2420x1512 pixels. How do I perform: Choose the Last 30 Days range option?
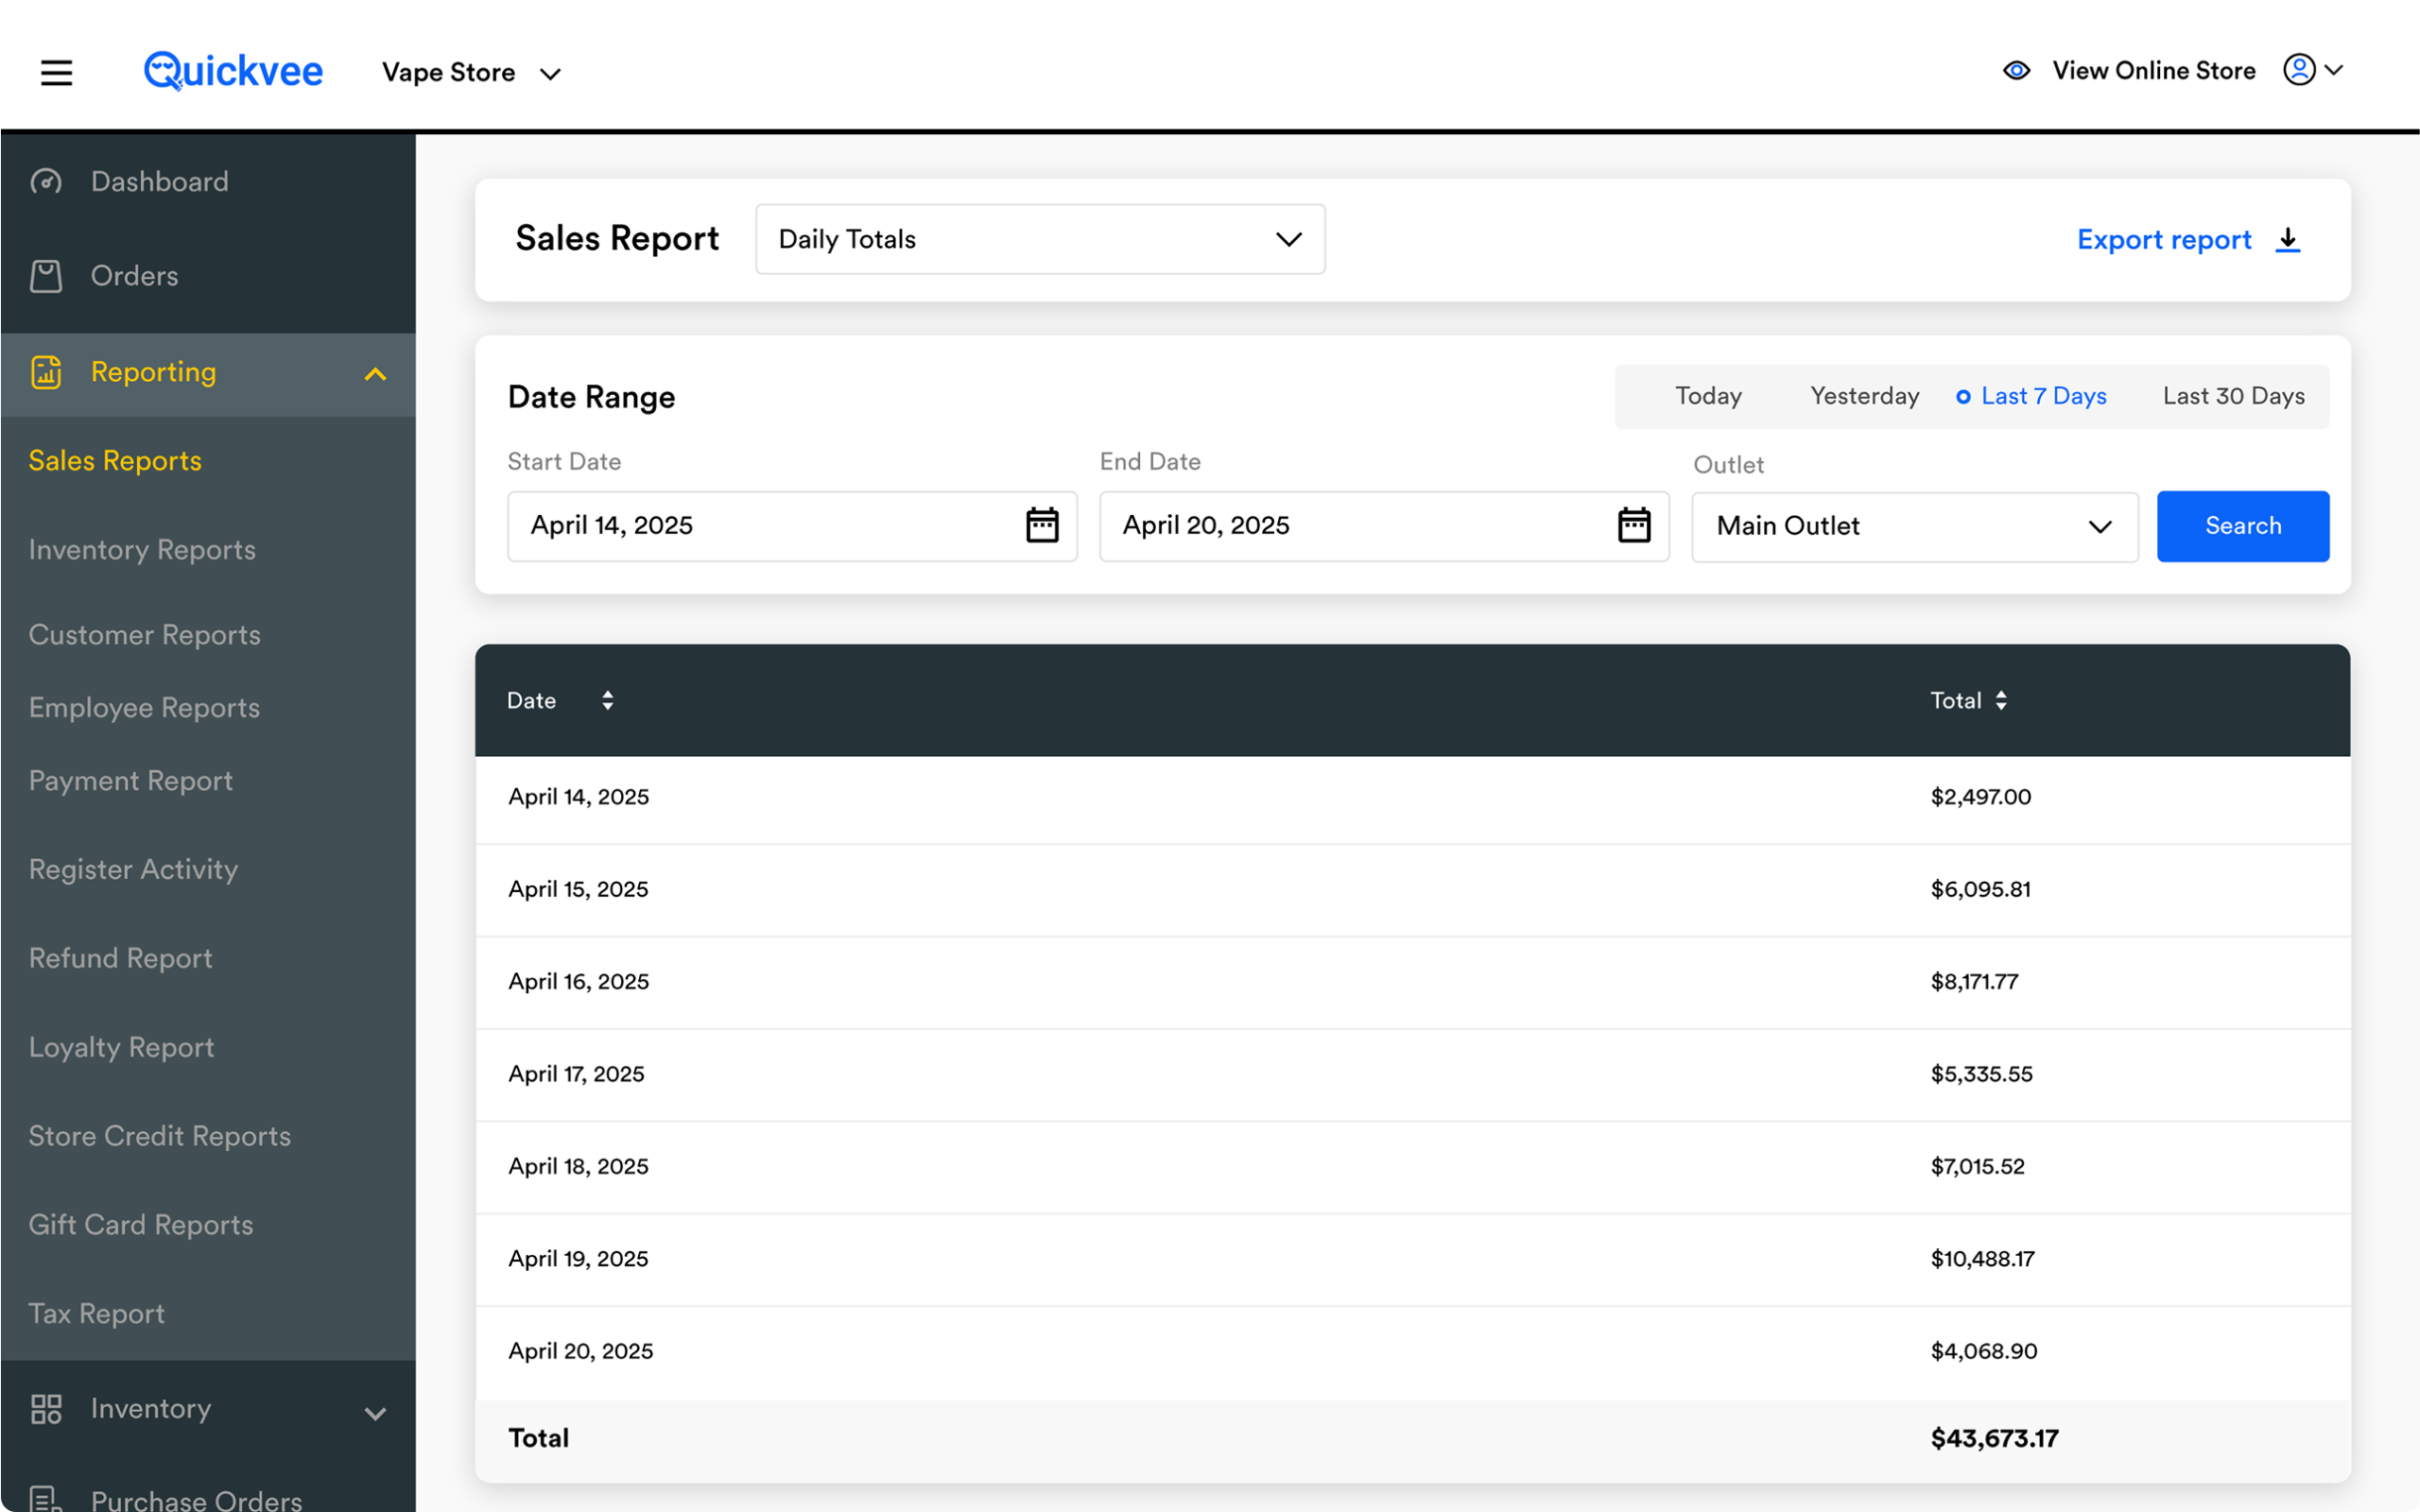[2233, 396]
